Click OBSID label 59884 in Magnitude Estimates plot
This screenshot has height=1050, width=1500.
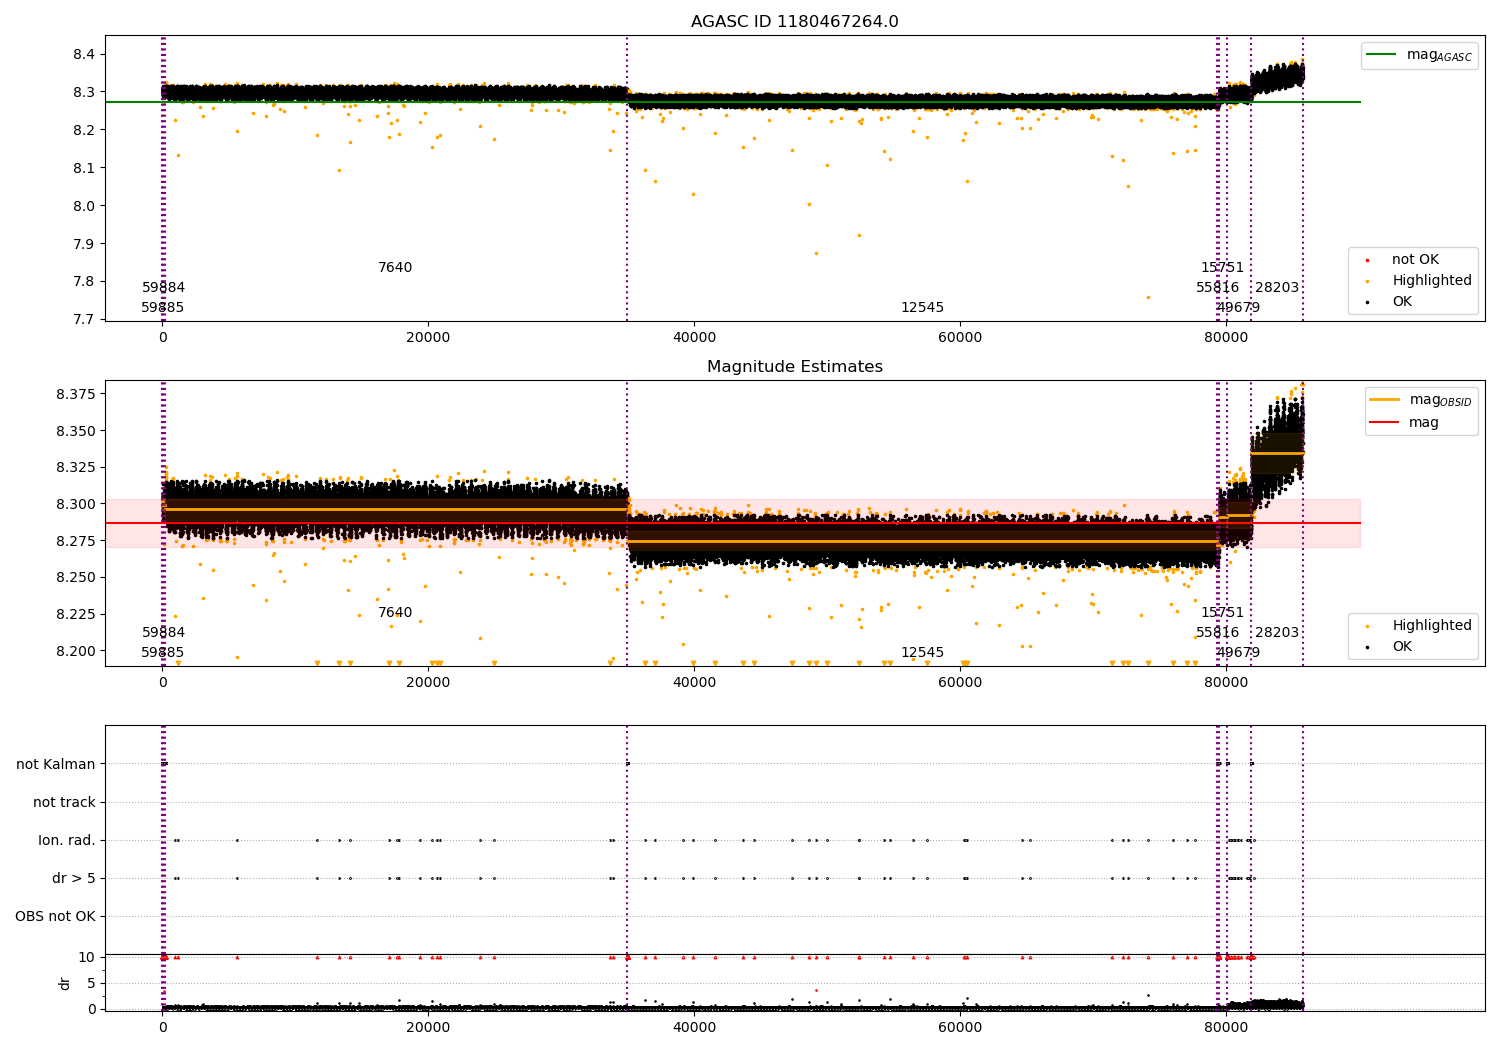(163, 633)
